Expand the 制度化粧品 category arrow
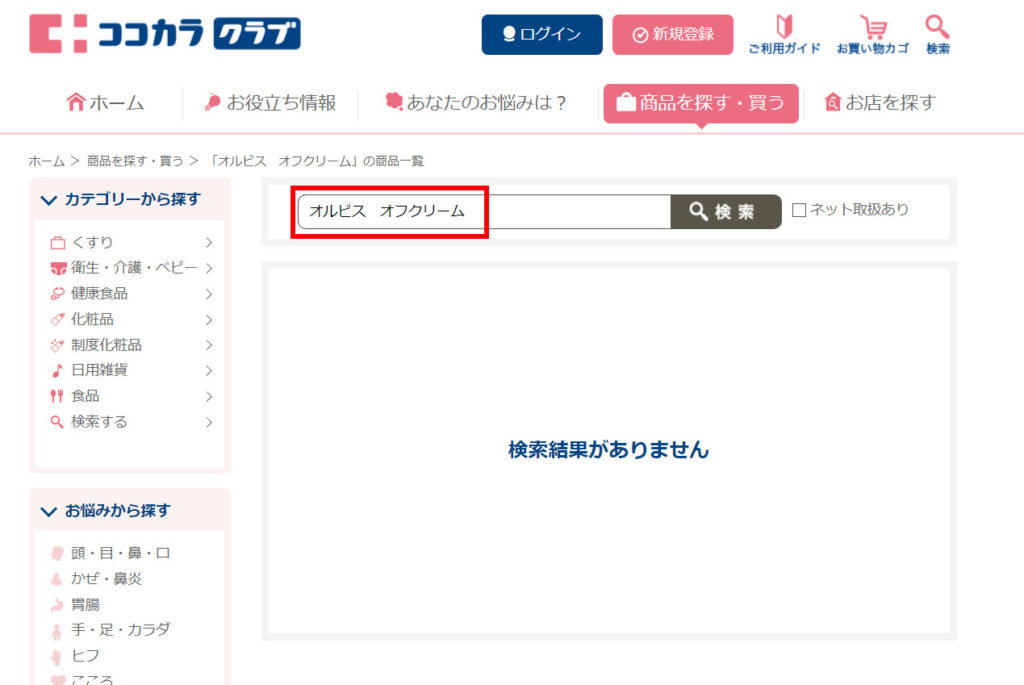The height and width of the screenshot is (685, 1024). pyautogui.click(x=209, y=345)
